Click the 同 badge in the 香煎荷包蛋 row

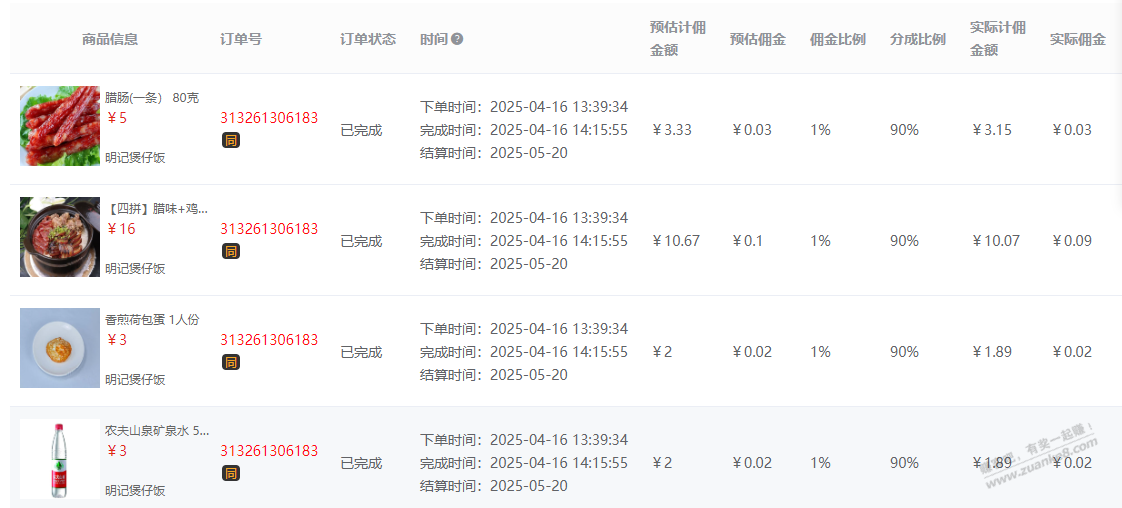click(x=230, y=362)
